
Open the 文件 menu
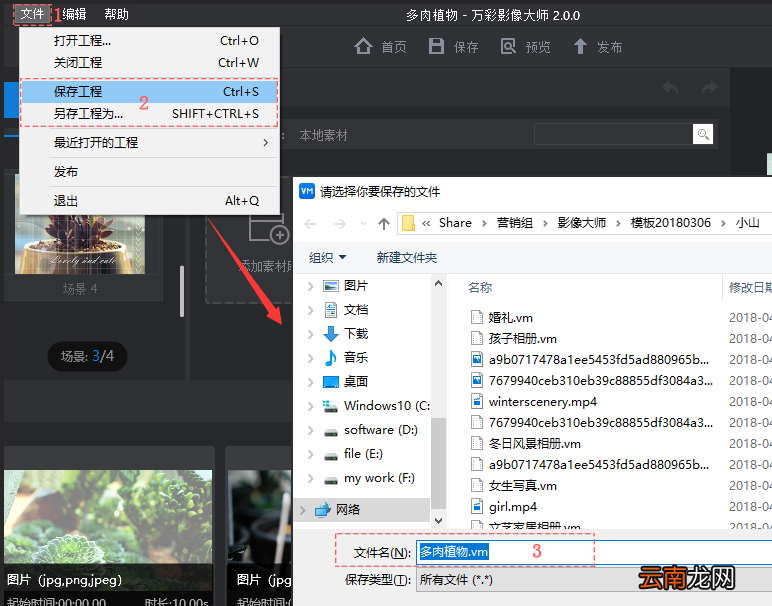pyautogui.click(x=32, y=14)
